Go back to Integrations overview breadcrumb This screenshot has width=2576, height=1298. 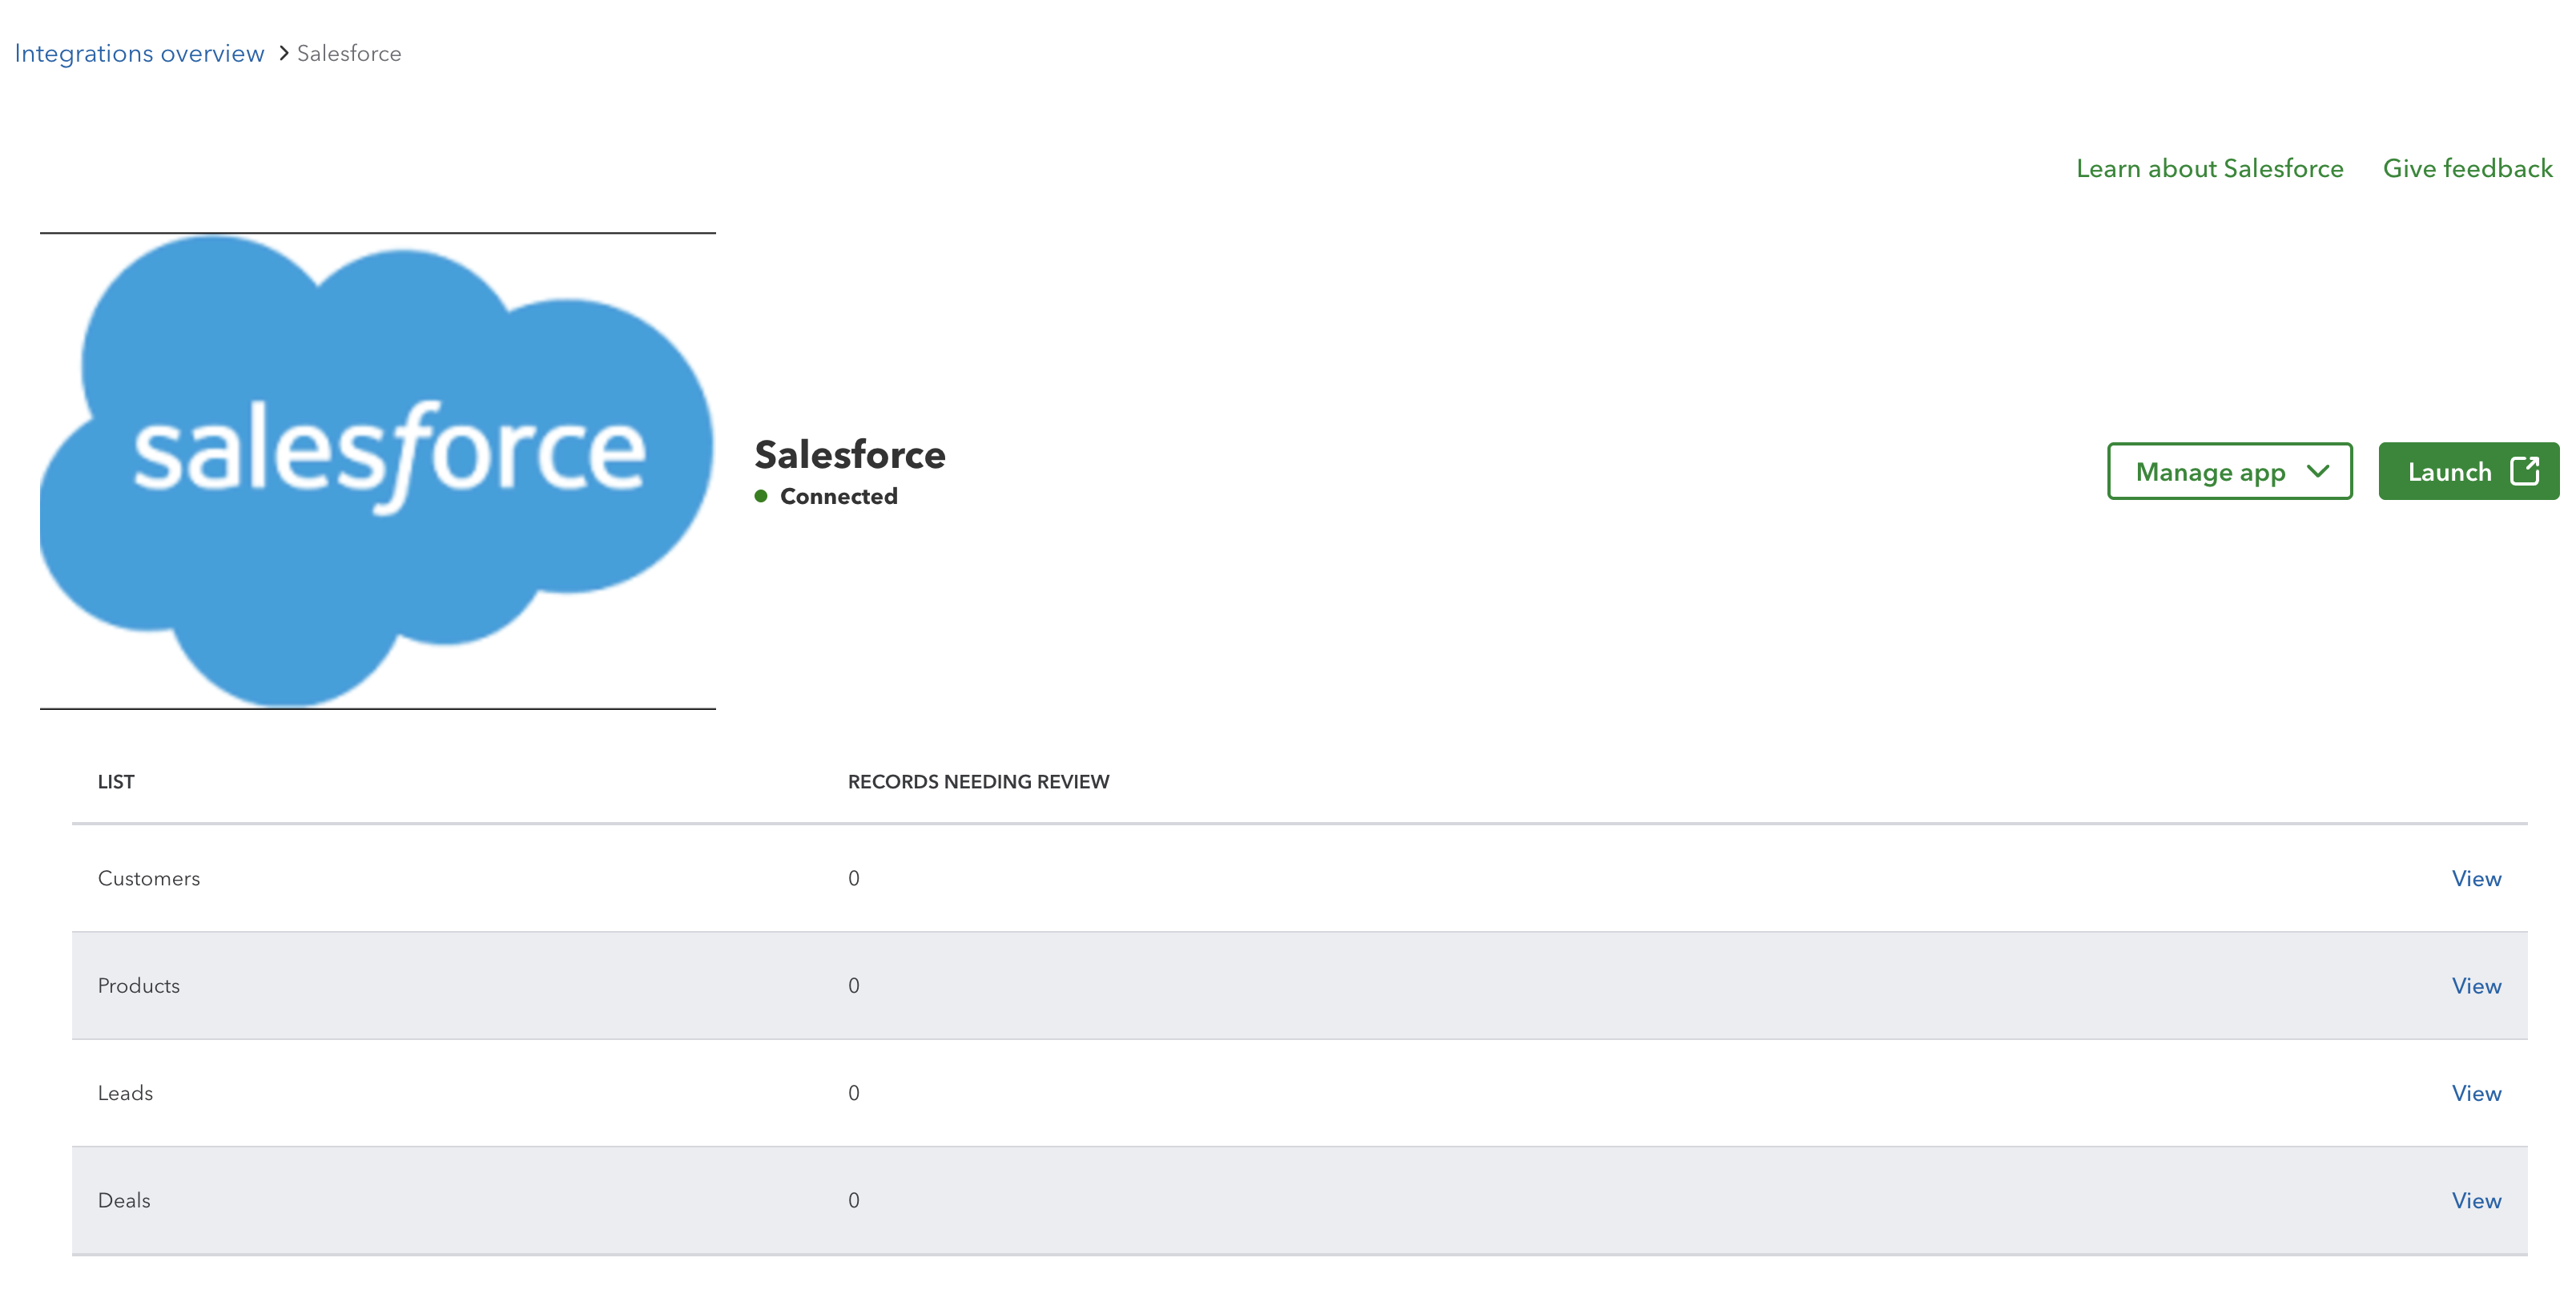point(139,53)
